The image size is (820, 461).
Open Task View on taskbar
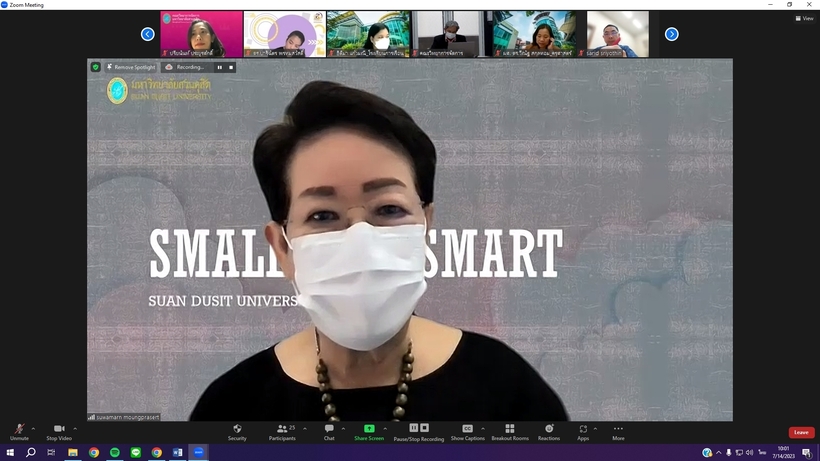tap(51, 452)
